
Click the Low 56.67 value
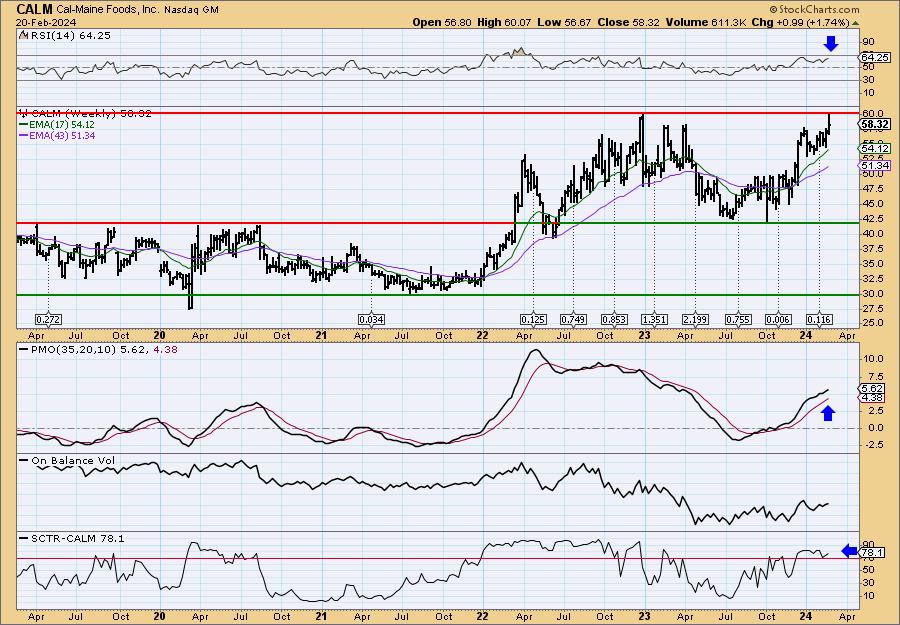click(x=564, y=22)
